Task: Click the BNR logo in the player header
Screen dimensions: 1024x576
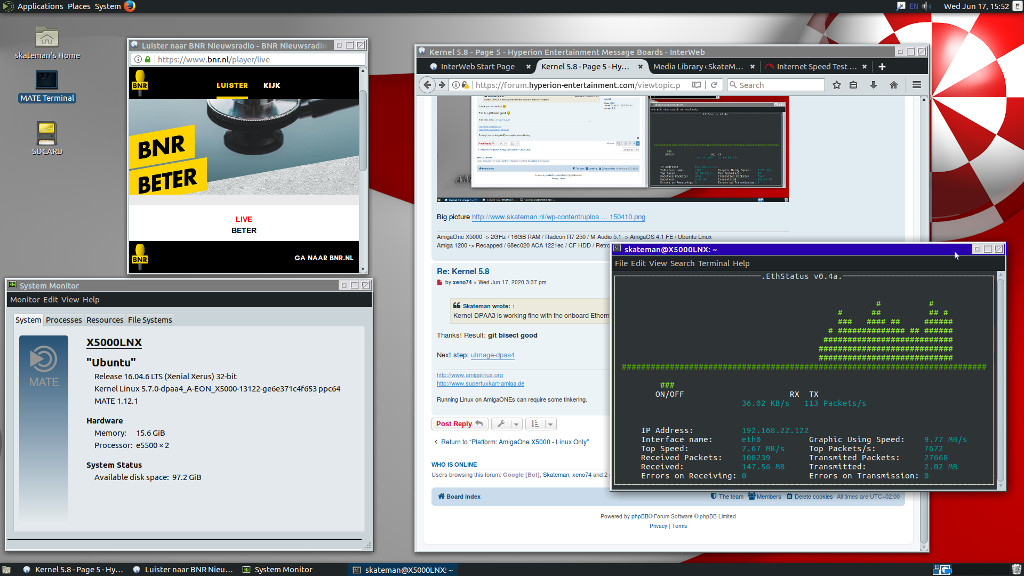Action: 140,83
